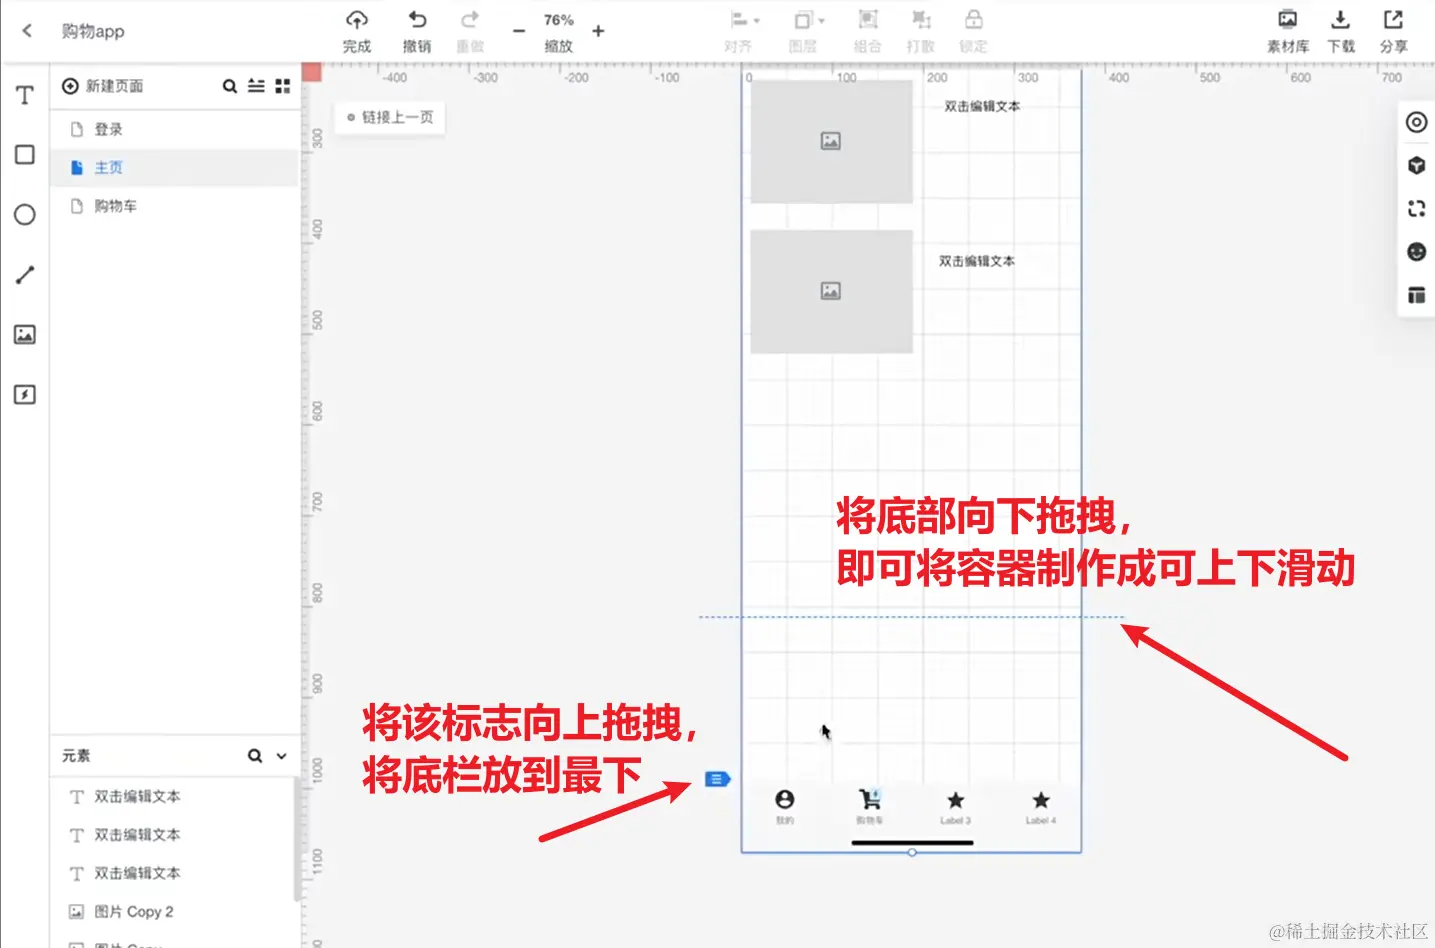Open the smiley sticker panel on the right
1435x948 pixels.
coord(1416,251)
